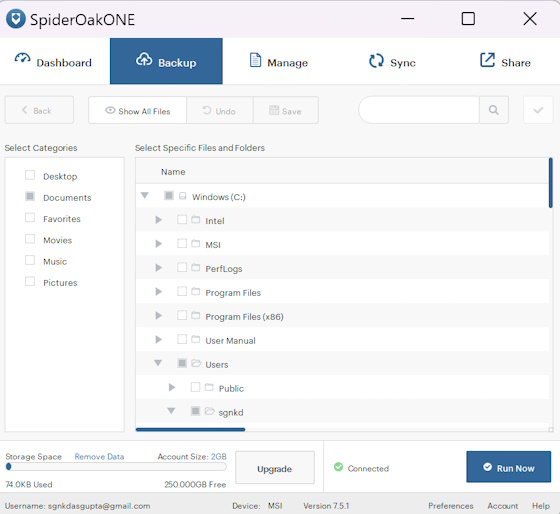Click the open sgnkd folder icon
The width and height of the screenshot is (560, 514).
(x=209, y=411)
